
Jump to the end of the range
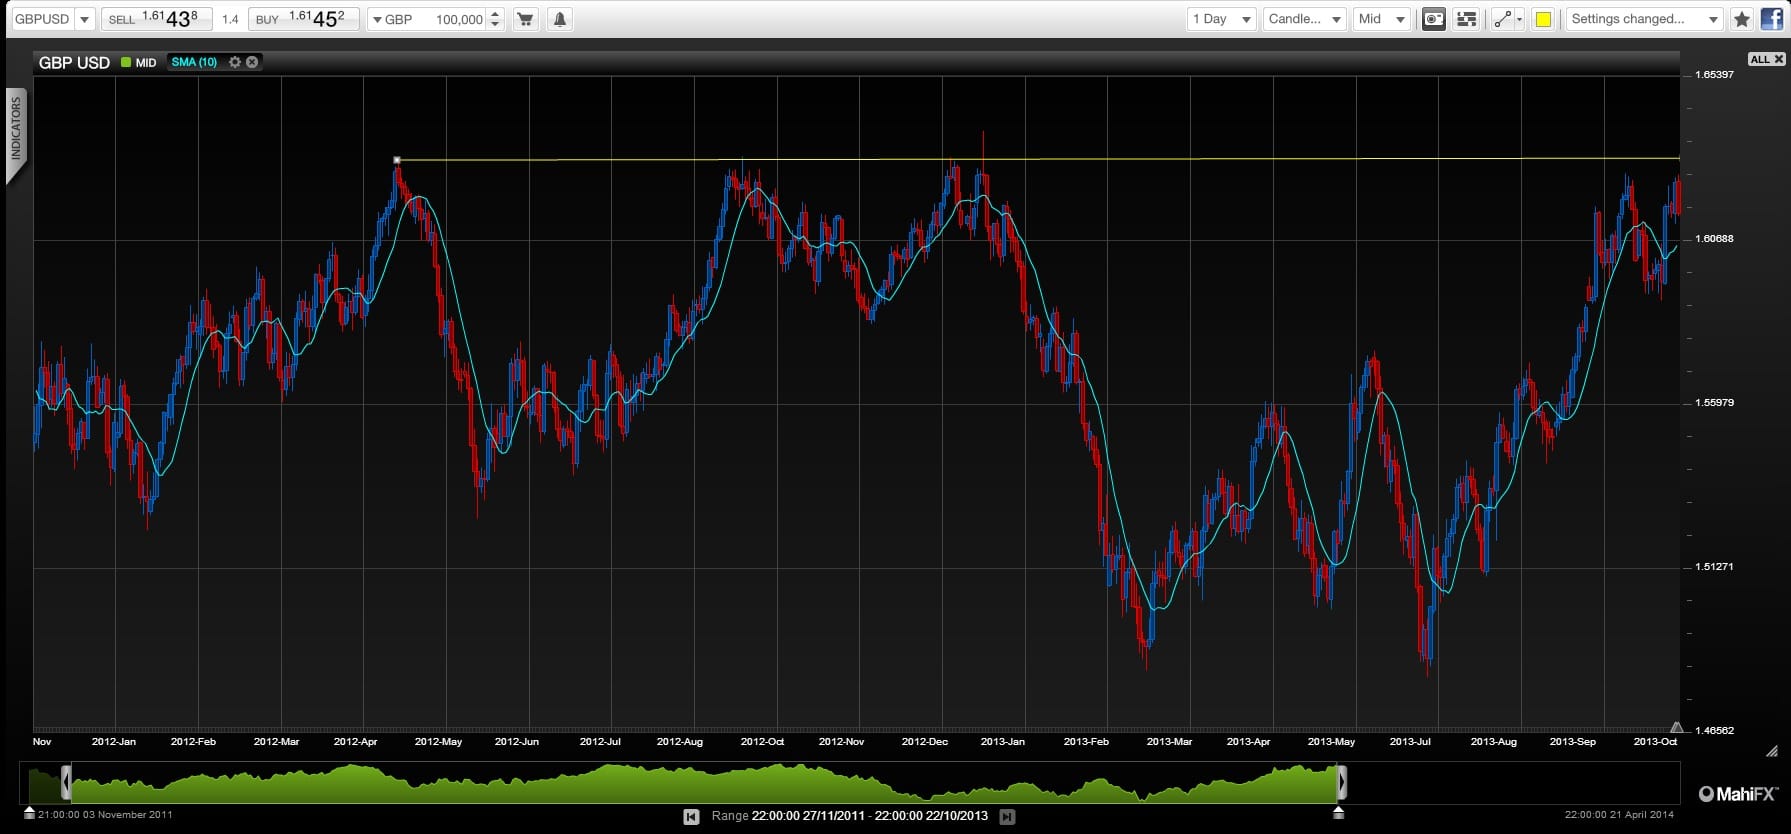[x=1007, y=816]
